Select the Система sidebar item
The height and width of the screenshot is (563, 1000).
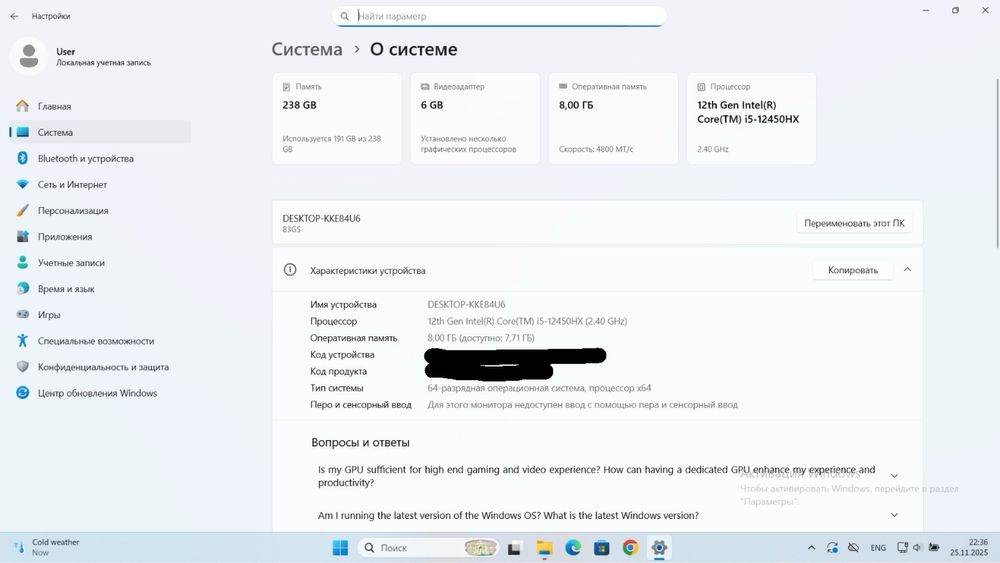click(100, 132)
